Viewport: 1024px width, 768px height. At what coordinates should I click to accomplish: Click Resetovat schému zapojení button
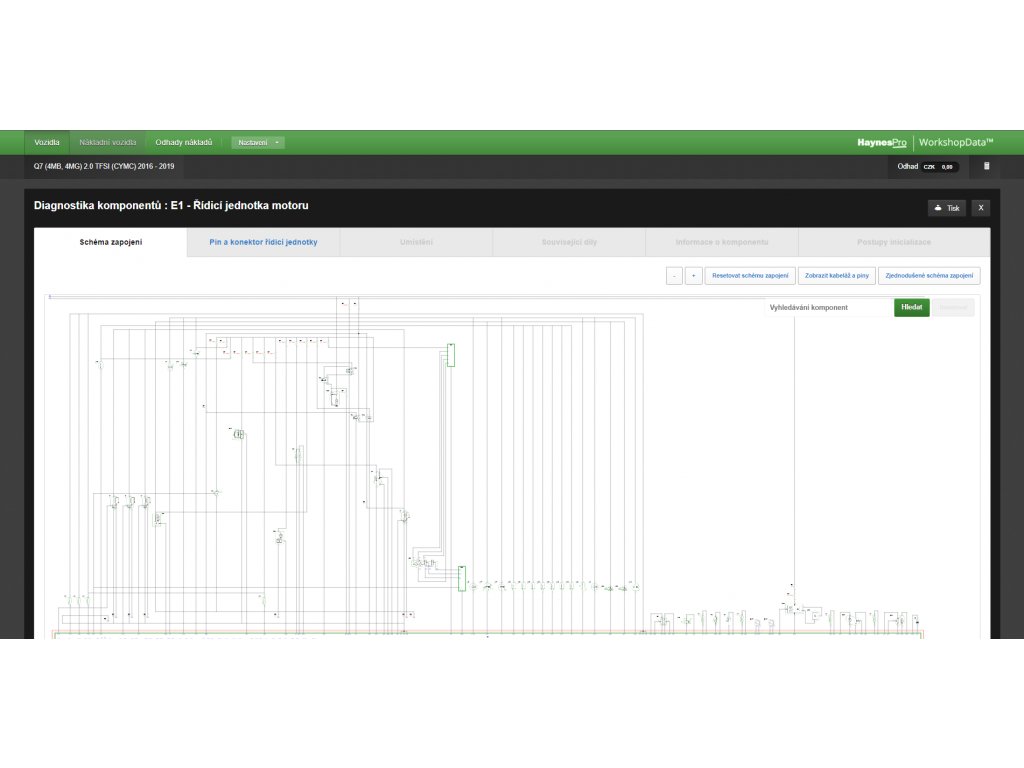pyautogui.click(x=750, y=276)
